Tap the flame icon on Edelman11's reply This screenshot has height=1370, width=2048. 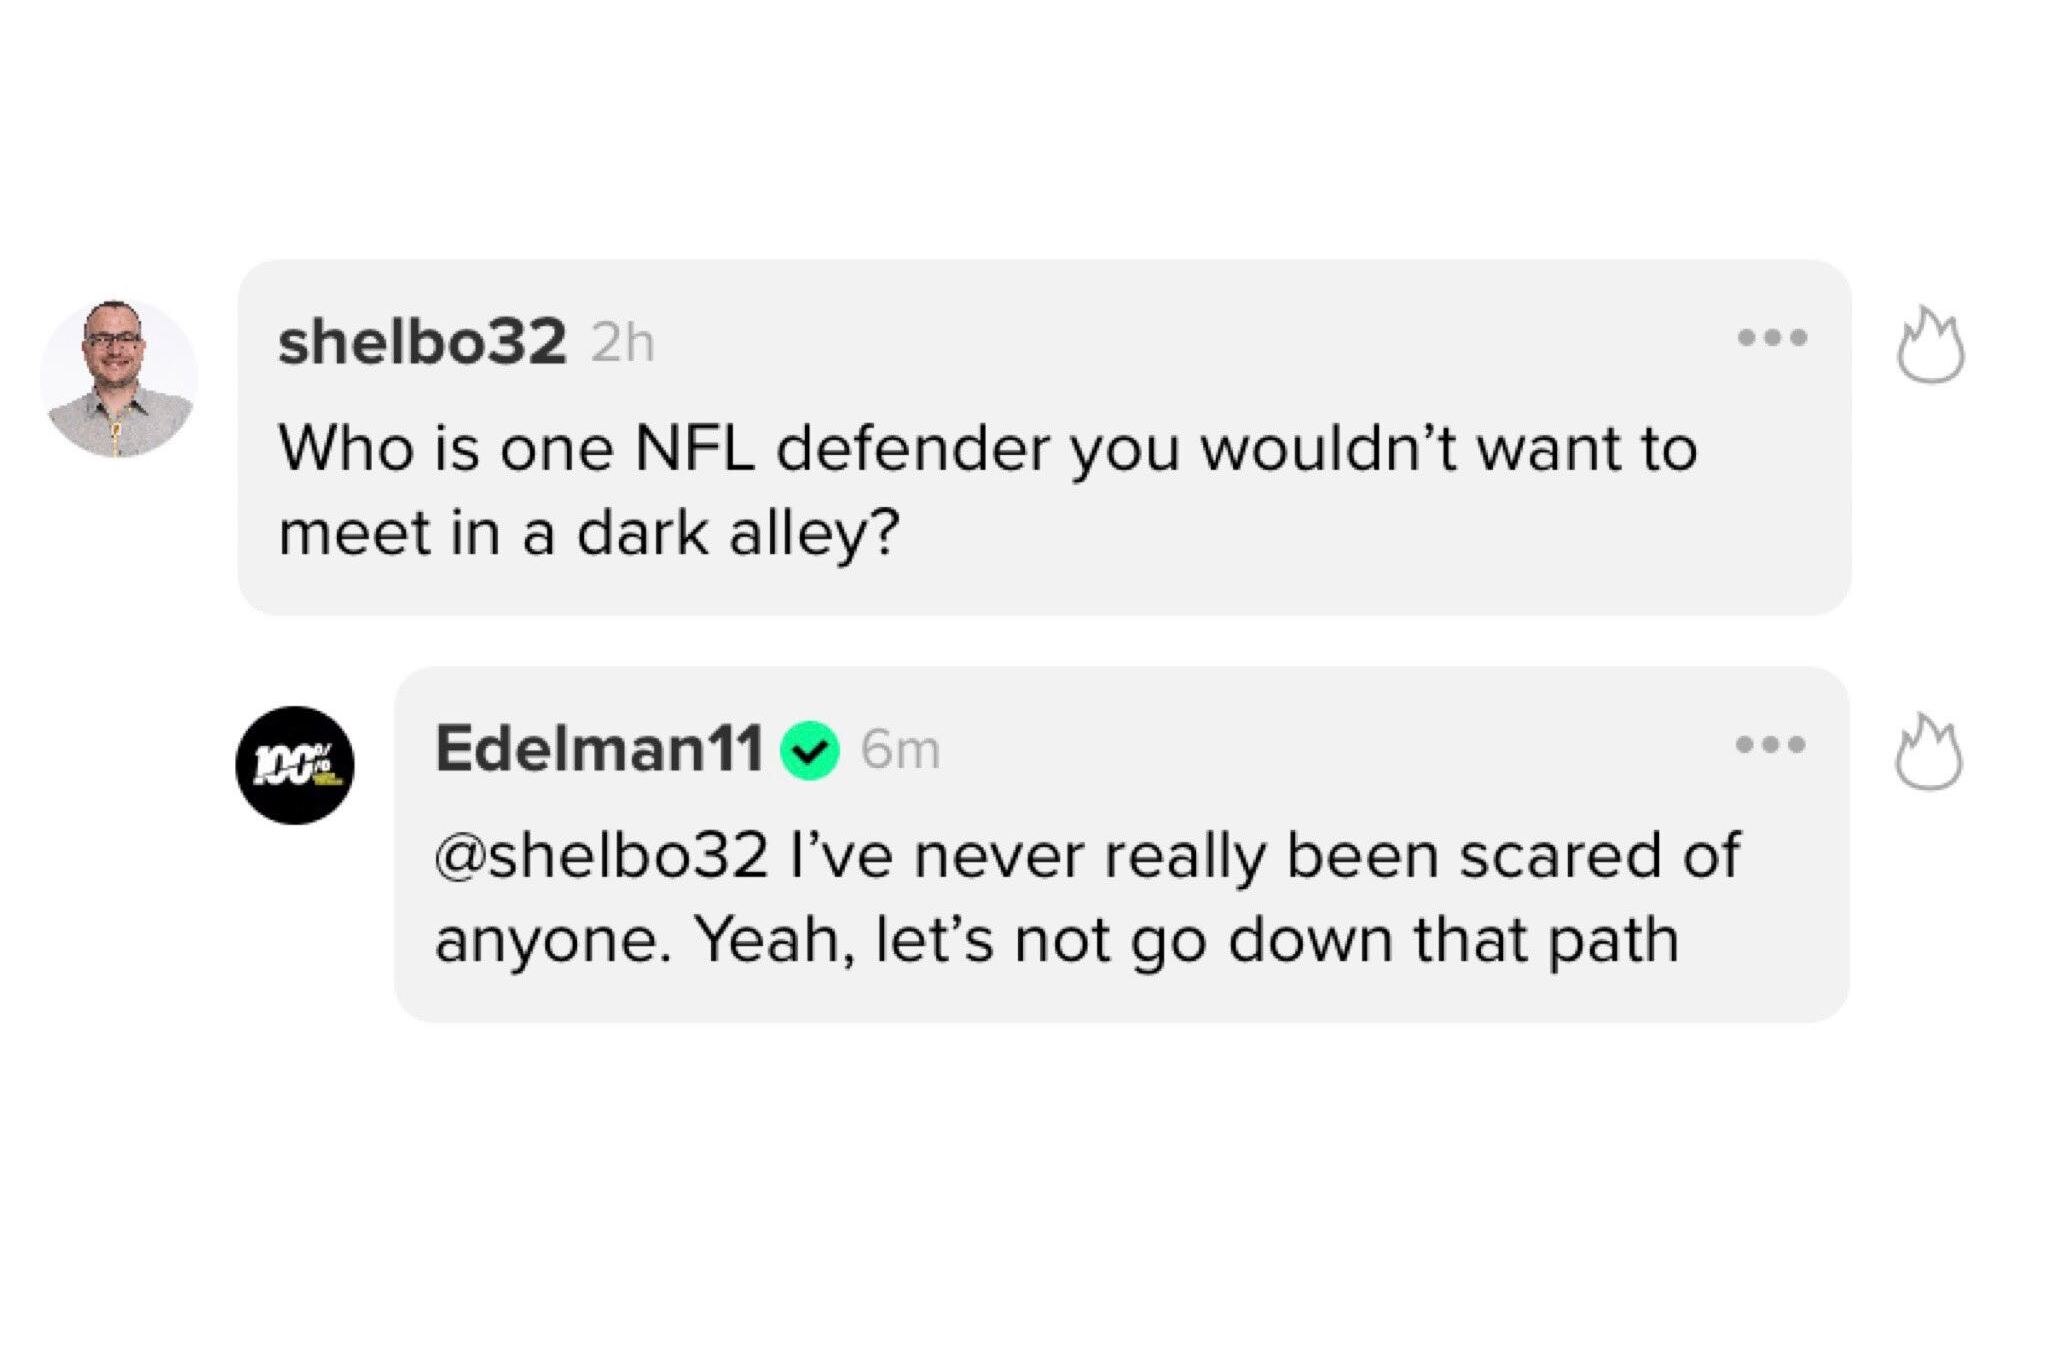pos(1928,753)
